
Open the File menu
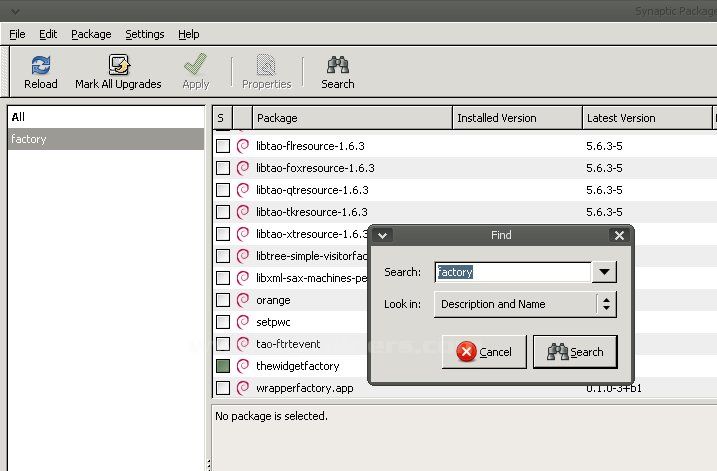click(x=17, y=34)
